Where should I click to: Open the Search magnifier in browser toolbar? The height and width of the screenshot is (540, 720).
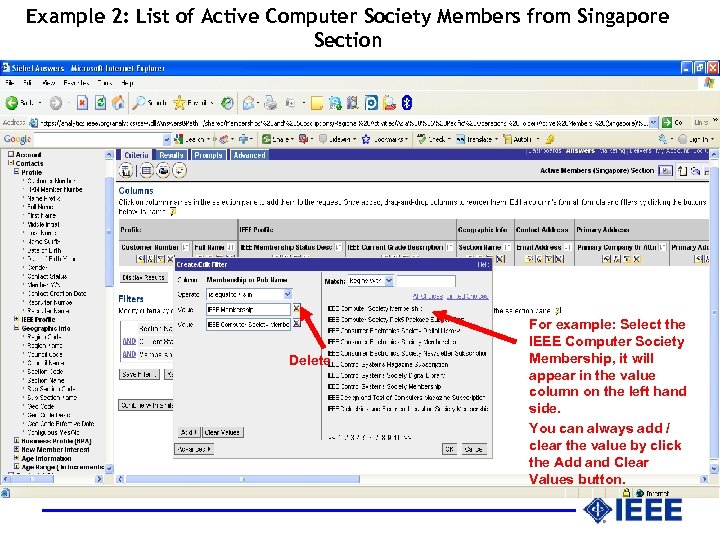[x=138, y=103]
